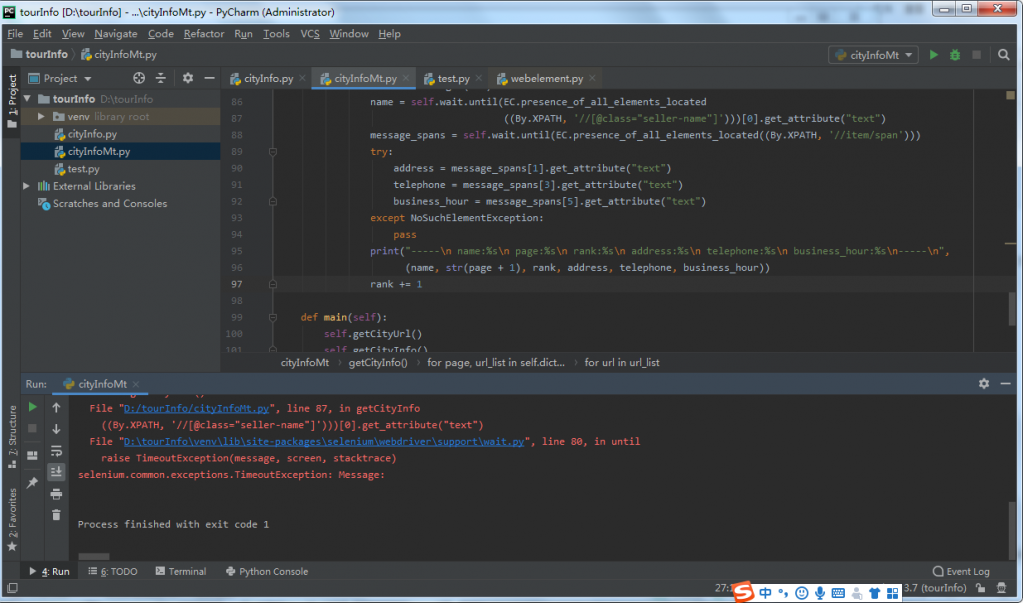Toggle scroll to end in Run console
The height and width of the screenshot is (603, 1023).
(56, 472)
